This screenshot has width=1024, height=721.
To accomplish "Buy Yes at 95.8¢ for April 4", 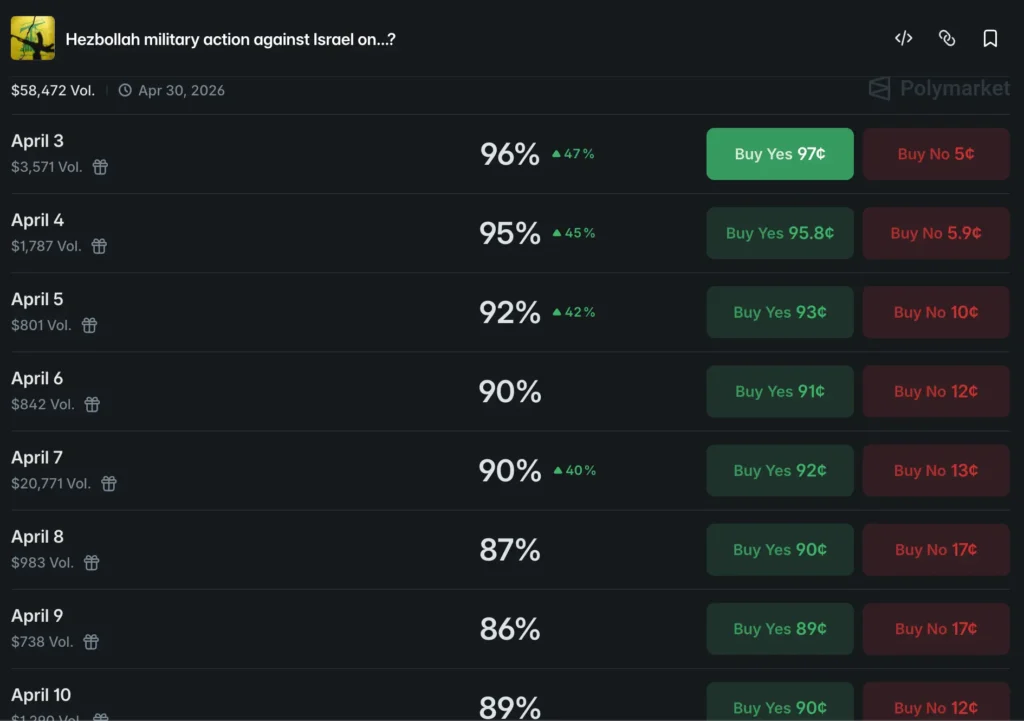I will 780,233.
